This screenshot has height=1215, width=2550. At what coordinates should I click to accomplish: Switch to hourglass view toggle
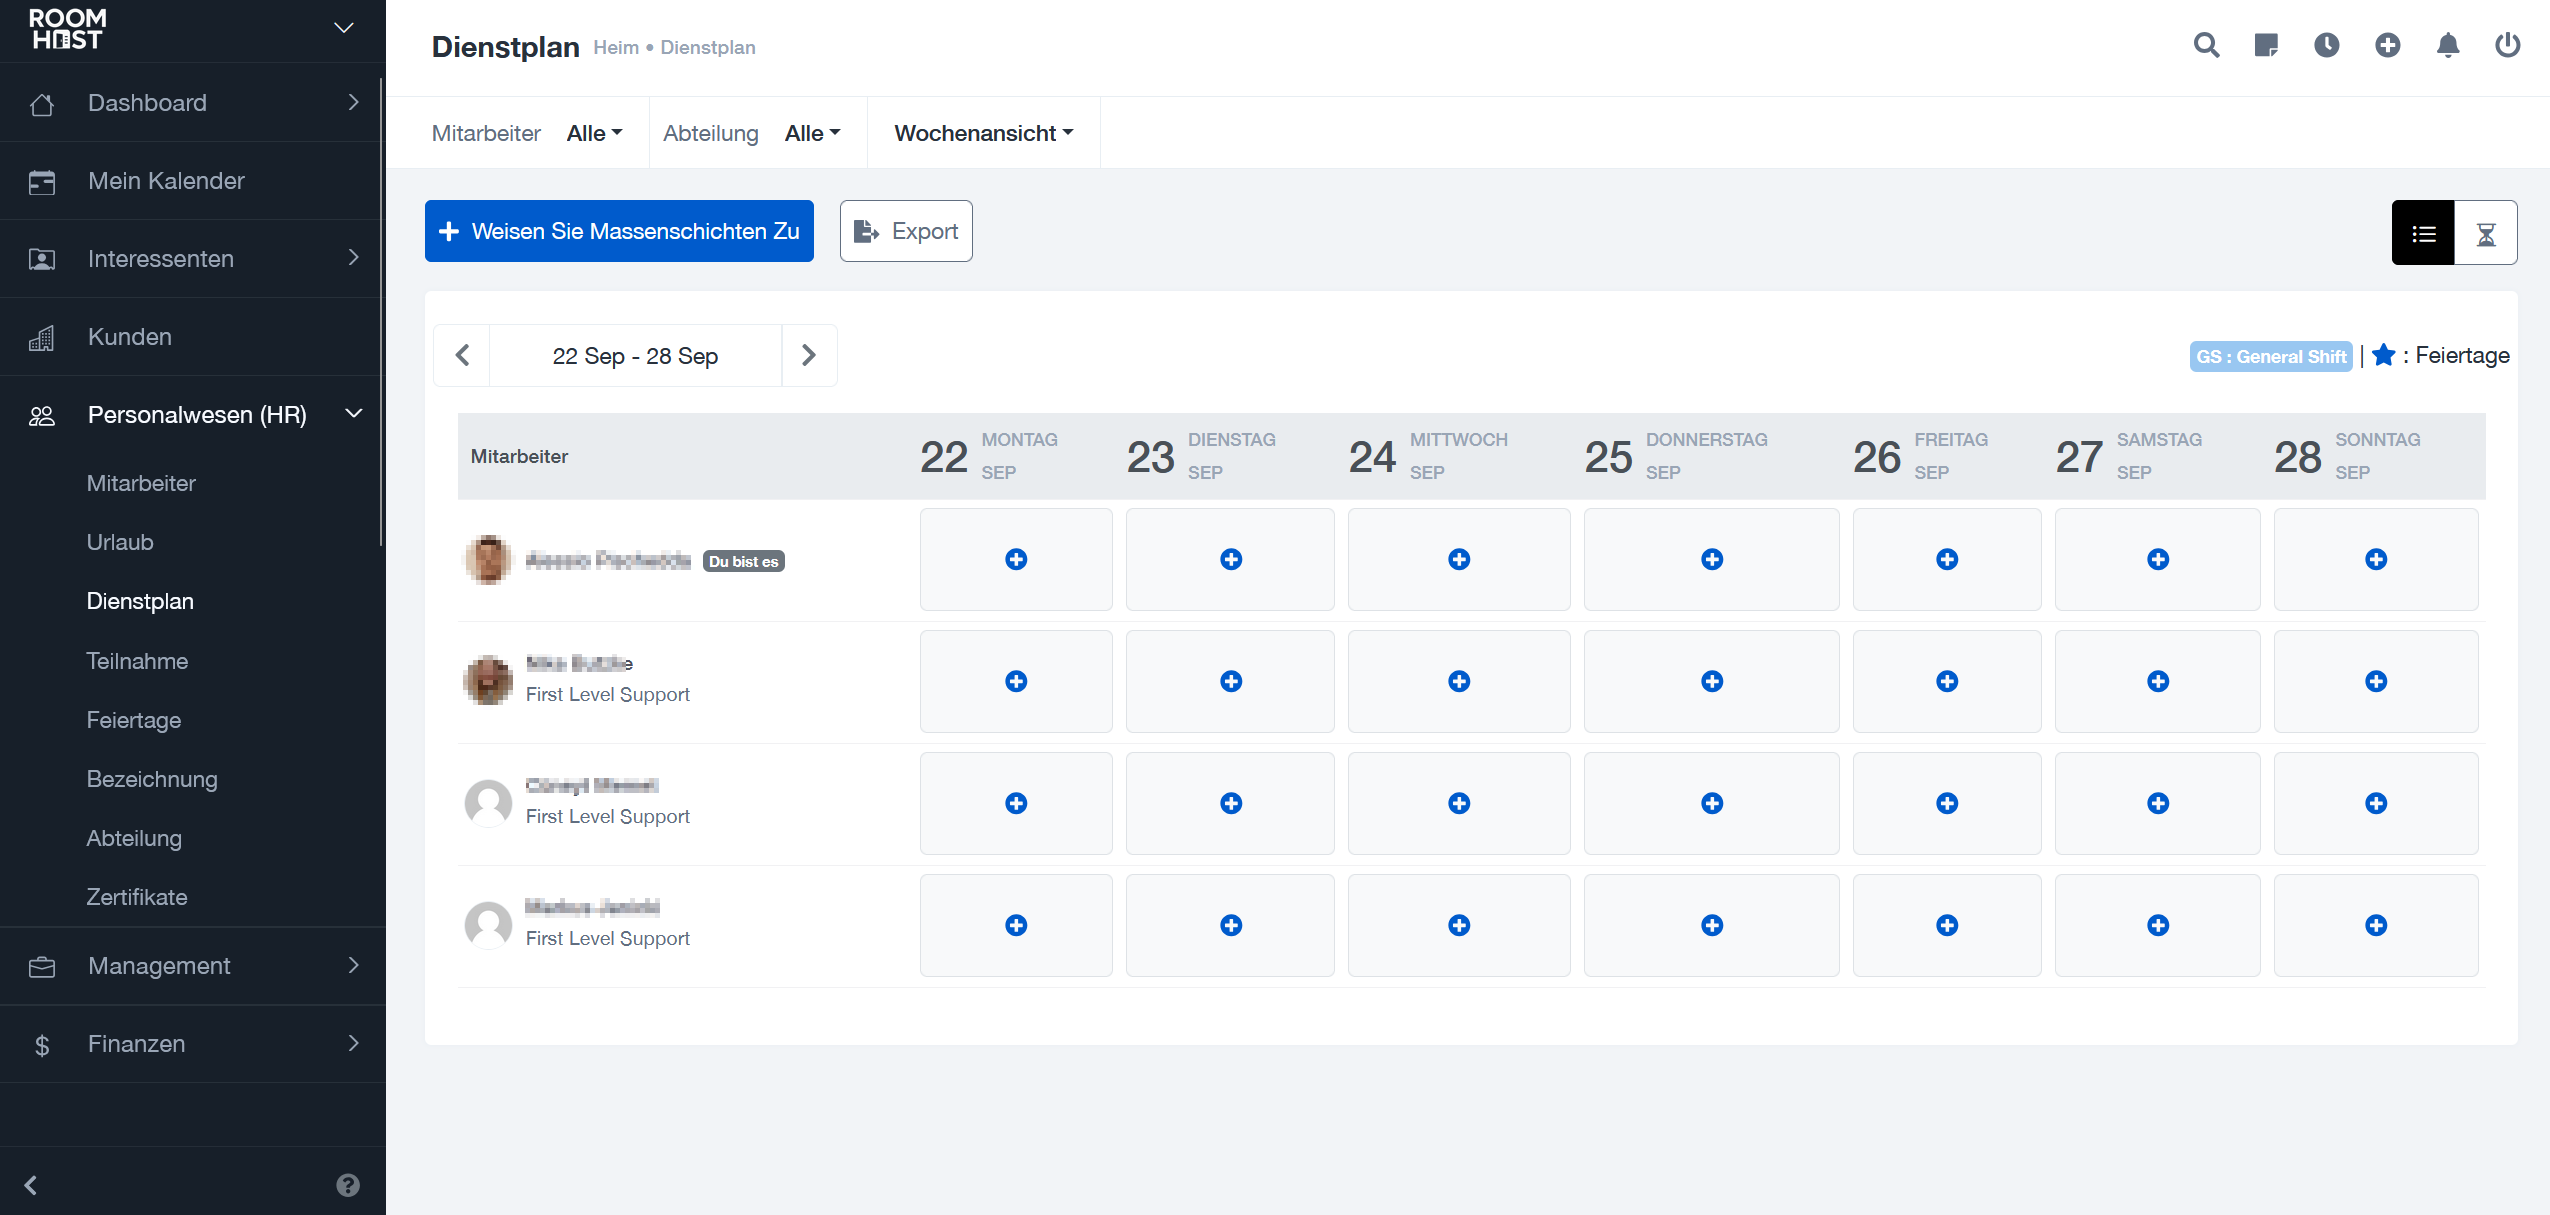2486,233
